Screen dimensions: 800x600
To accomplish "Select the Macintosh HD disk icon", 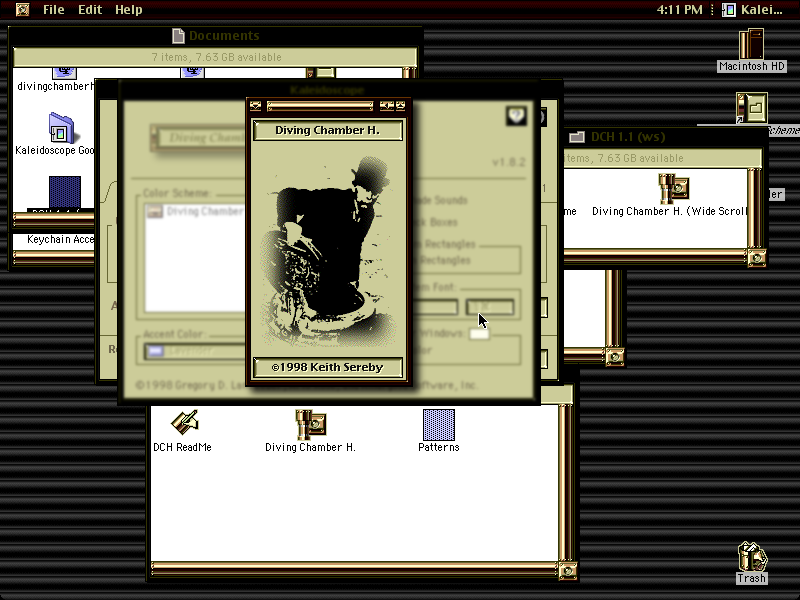I will pos(751,44).
